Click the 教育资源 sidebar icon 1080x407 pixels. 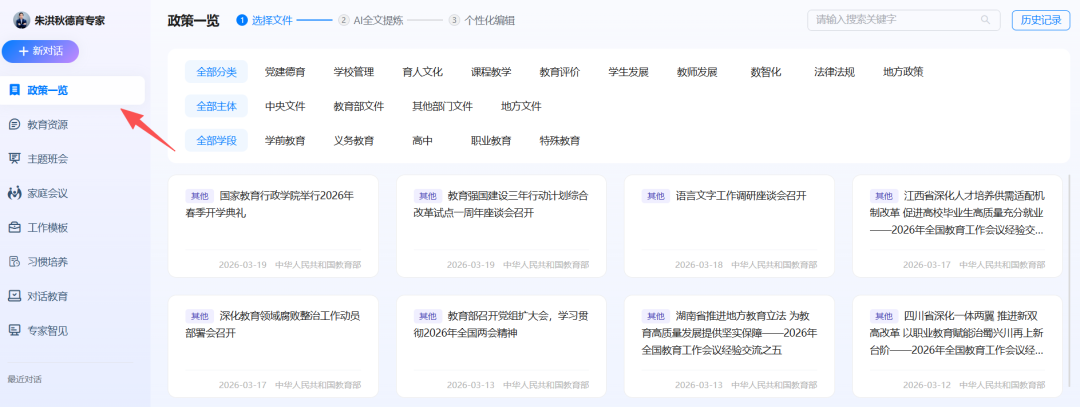click(x=14, y=125)
